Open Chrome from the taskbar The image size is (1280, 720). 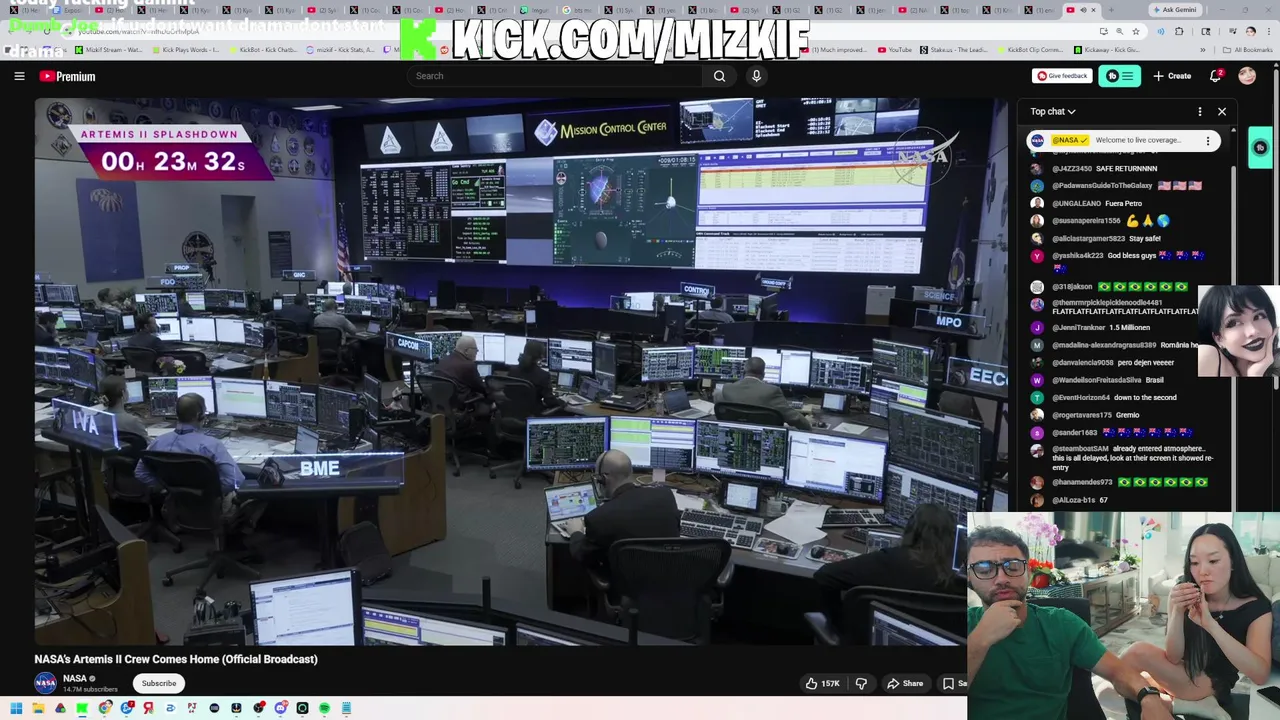[104, 708]
